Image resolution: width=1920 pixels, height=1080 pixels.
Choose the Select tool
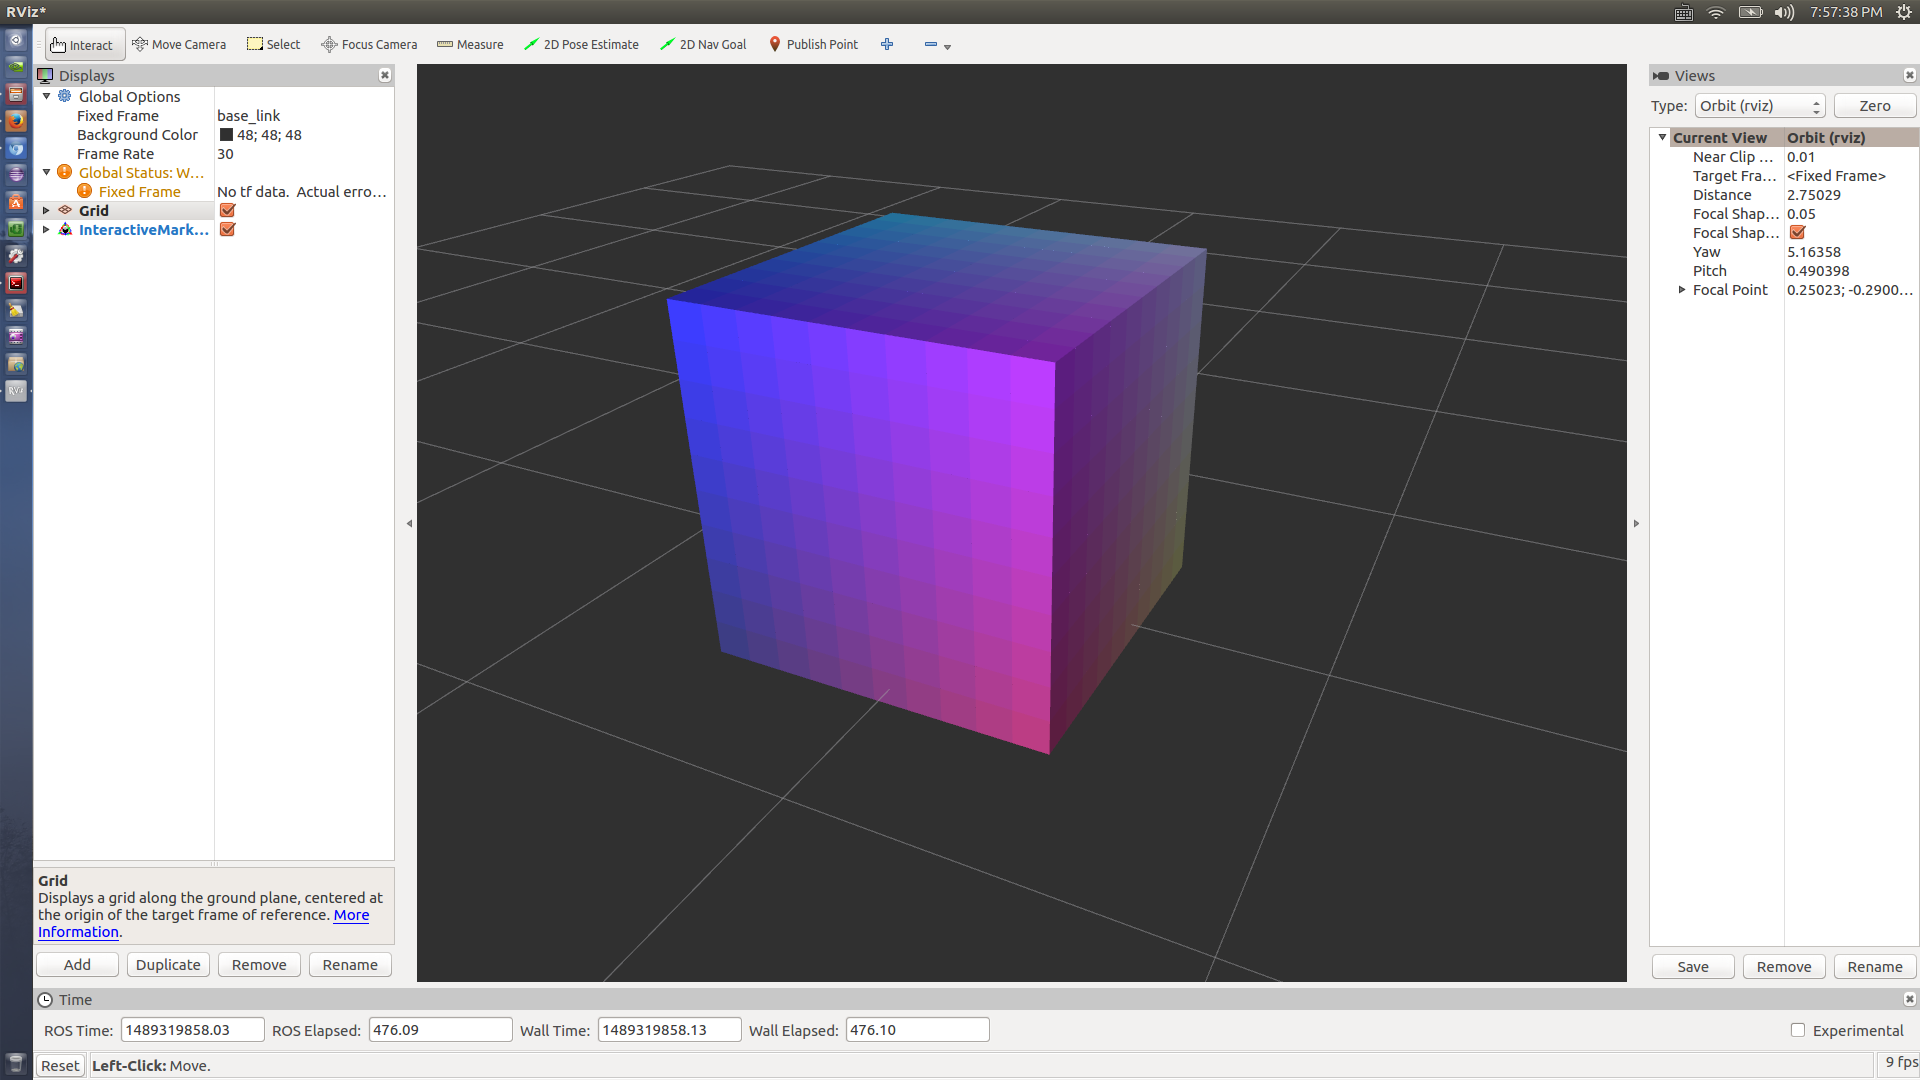(x=274, y=45)
